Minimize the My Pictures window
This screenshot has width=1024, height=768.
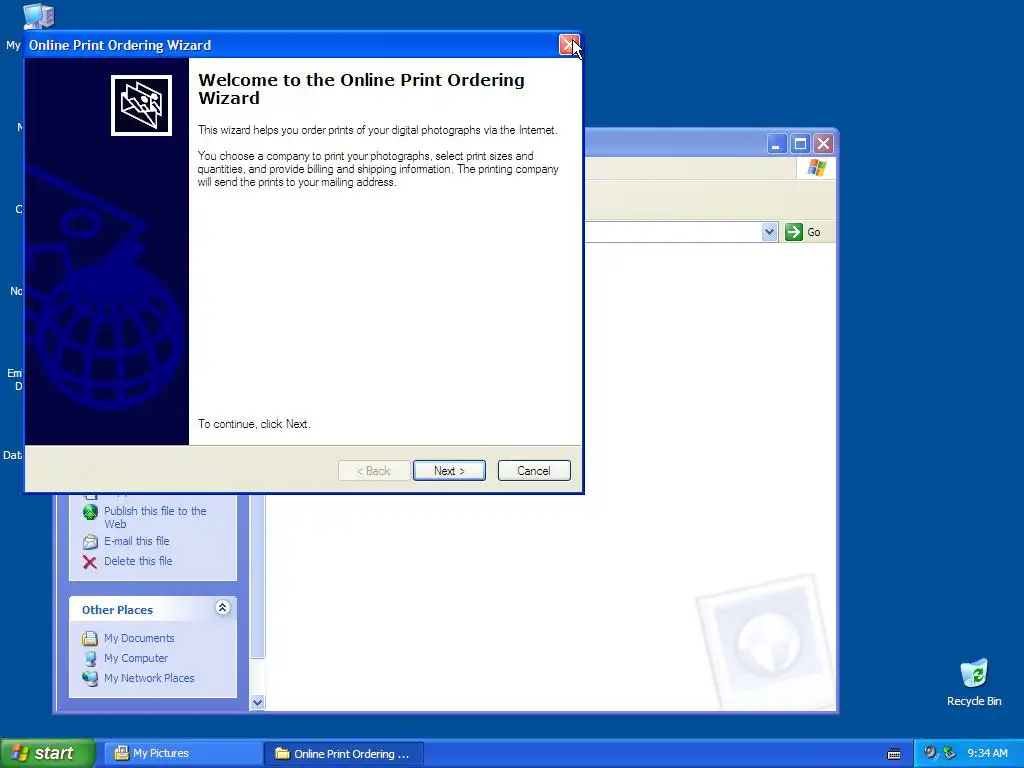point(776,144)
